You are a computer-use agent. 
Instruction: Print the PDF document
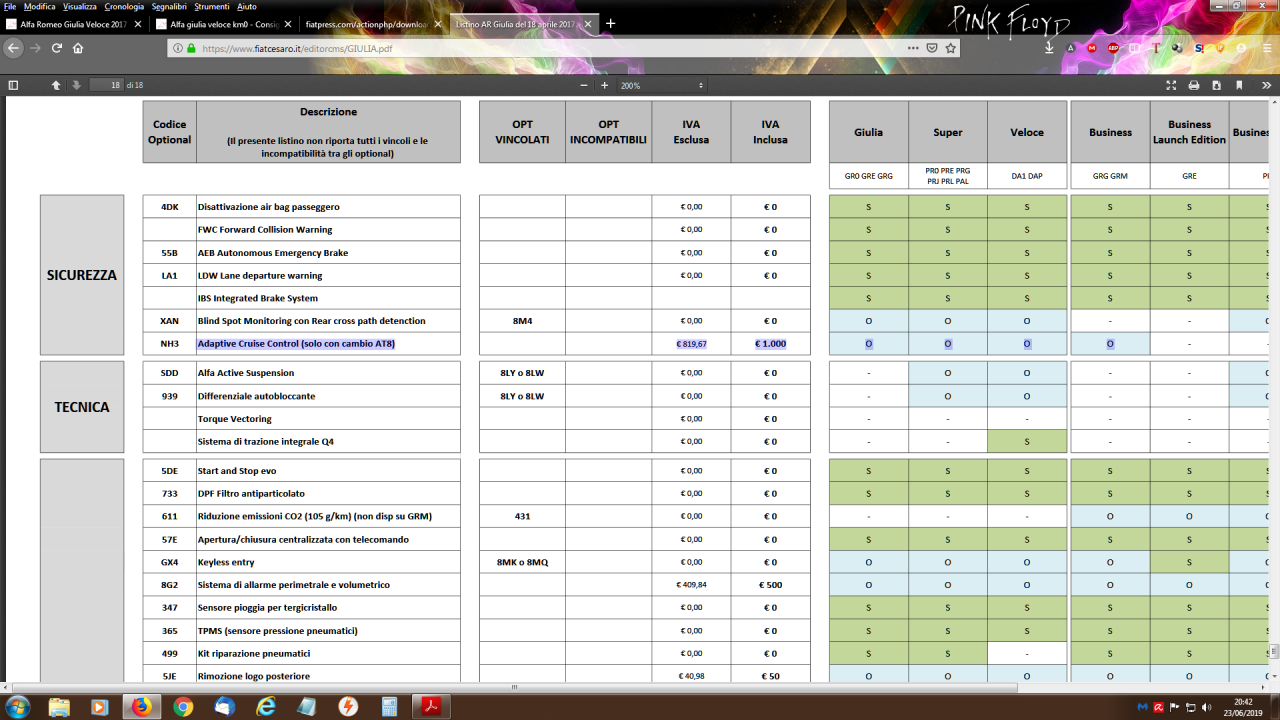click(1194, 85)
